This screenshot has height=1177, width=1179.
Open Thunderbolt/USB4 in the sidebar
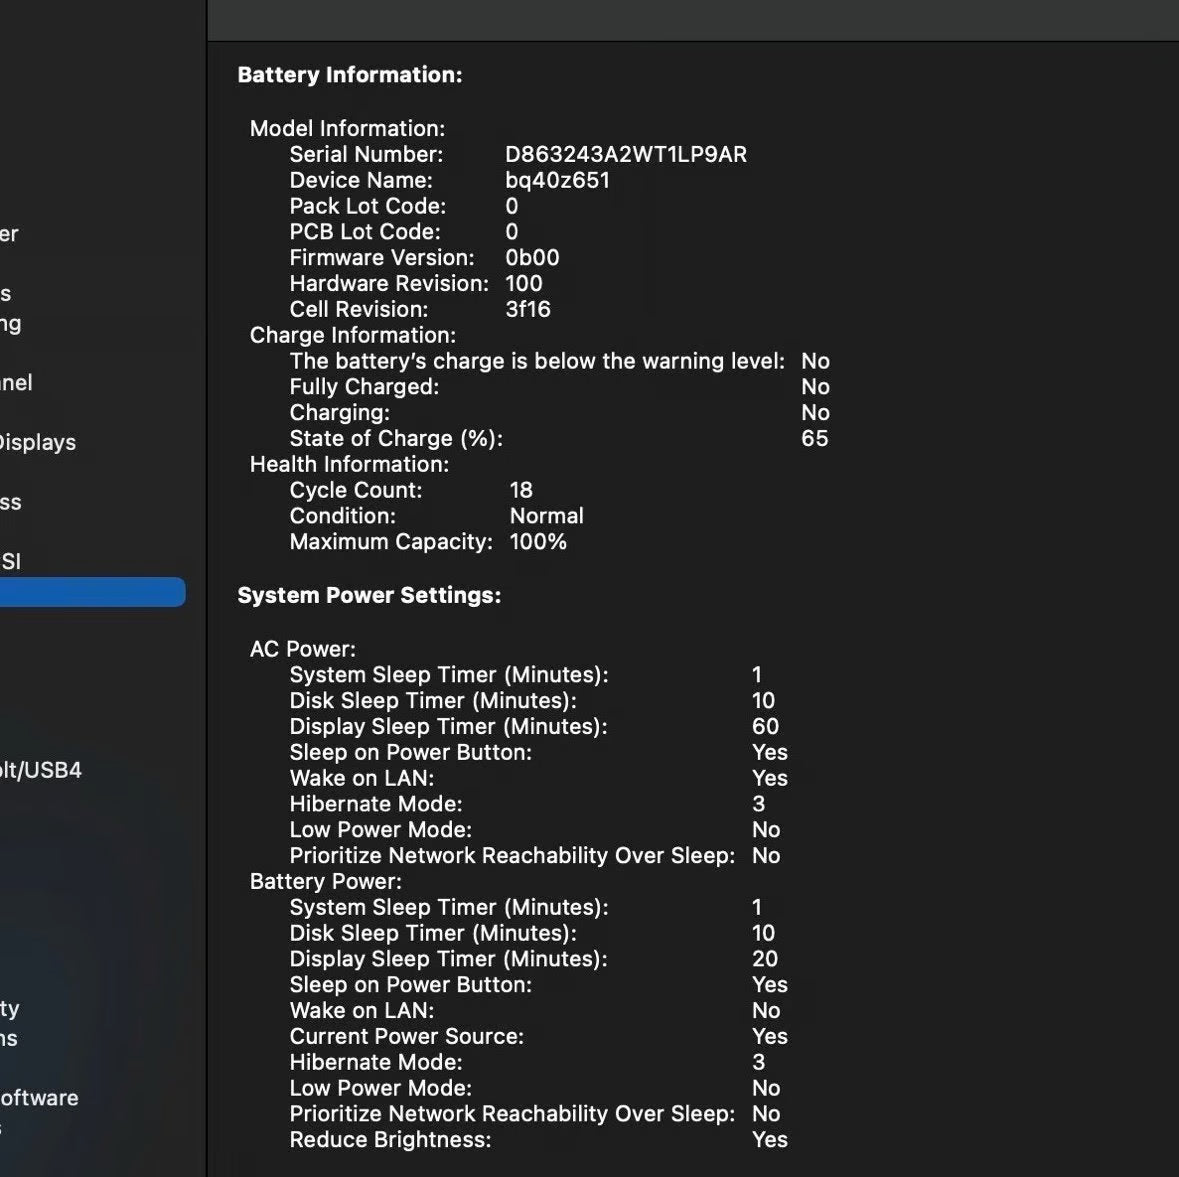coord(41,770)
